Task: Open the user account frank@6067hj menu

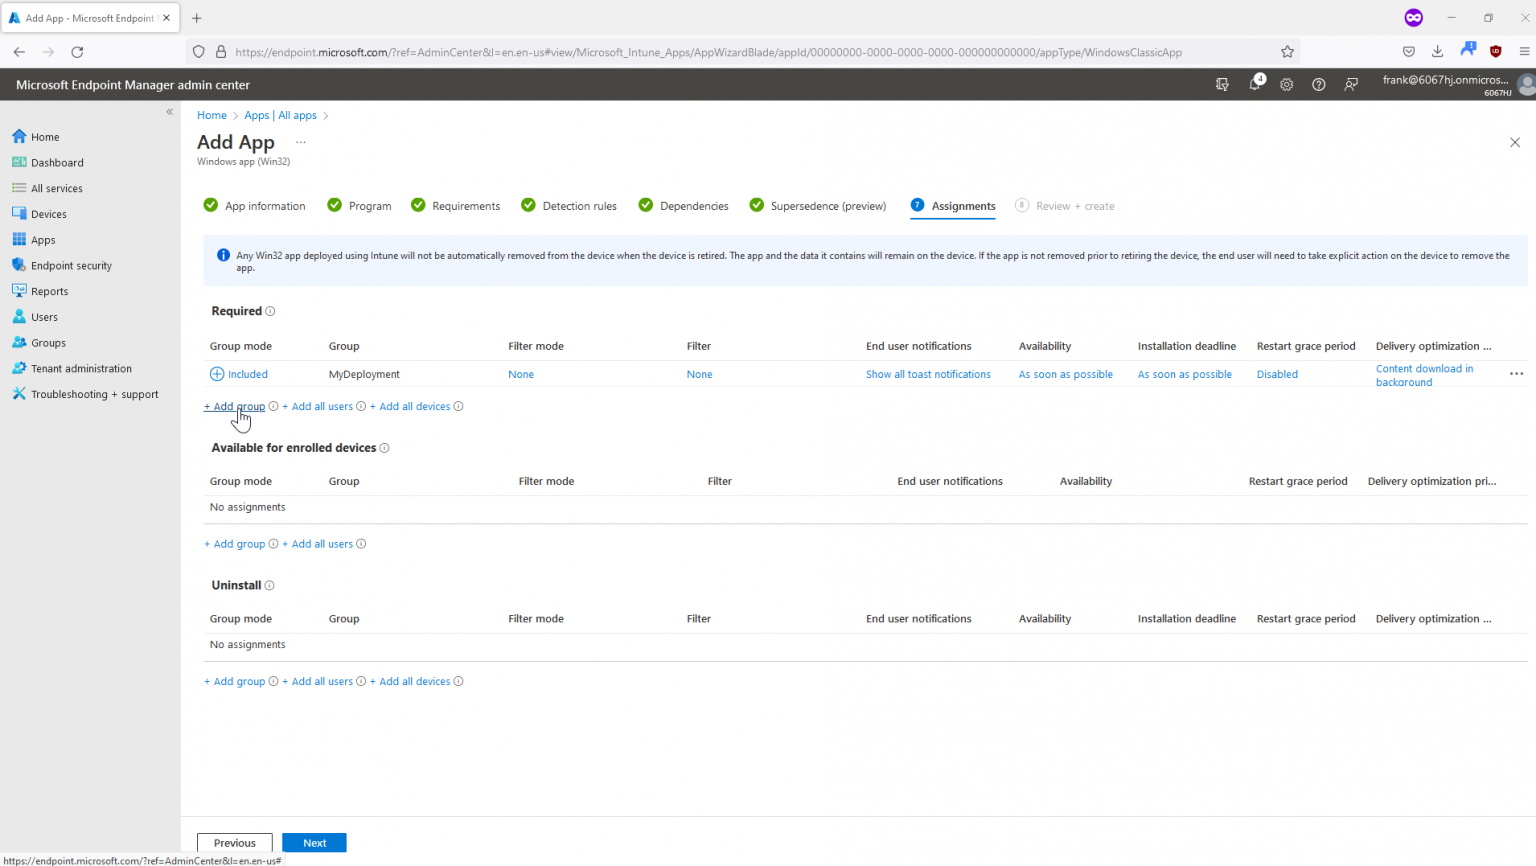Action: point(1456,85)
